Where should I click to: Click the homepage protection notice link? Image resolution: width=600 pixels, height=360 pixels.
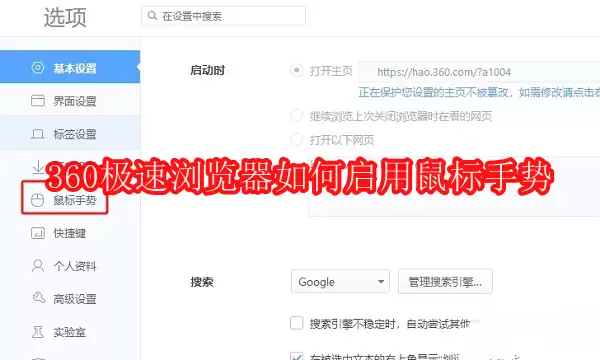(x=479, y=92)
